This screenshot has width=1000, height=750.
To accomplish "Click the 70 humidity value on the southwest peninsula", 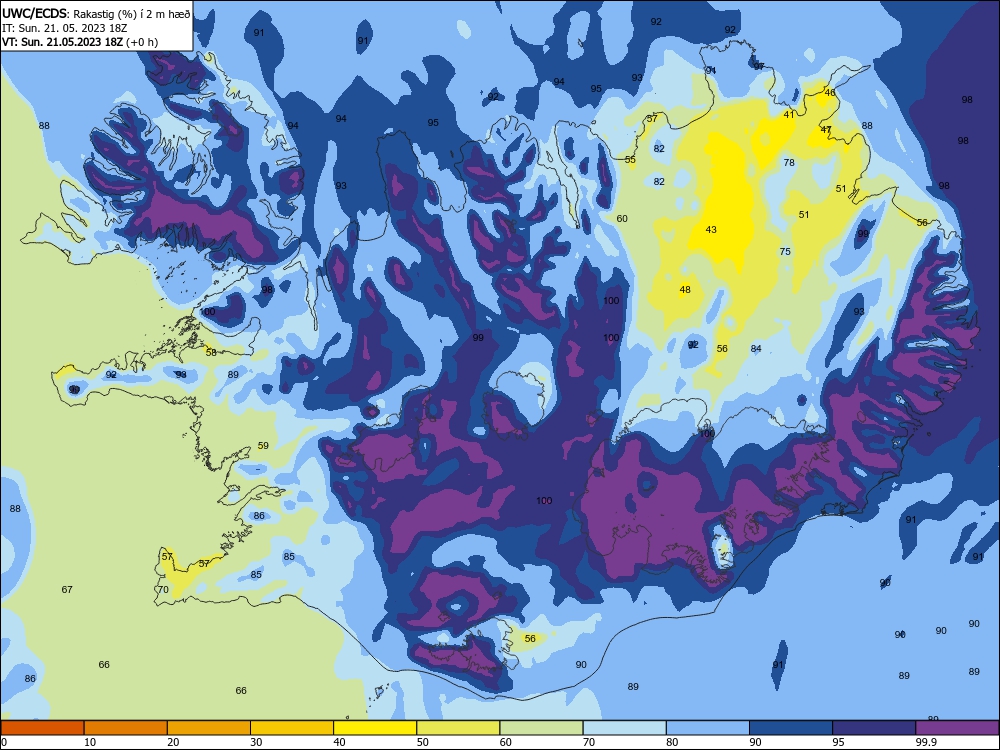I will click(x=163, y=590).
